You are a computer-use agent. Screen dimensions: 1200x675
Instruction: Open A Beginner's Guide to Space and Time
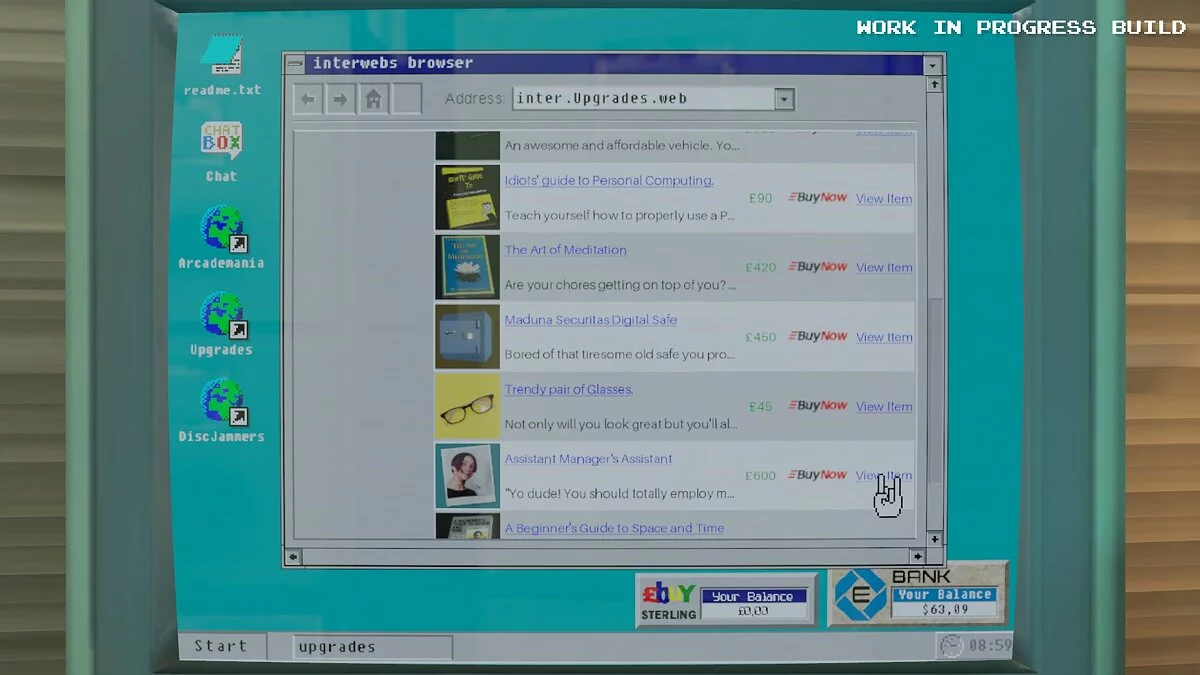click(614, 528)
